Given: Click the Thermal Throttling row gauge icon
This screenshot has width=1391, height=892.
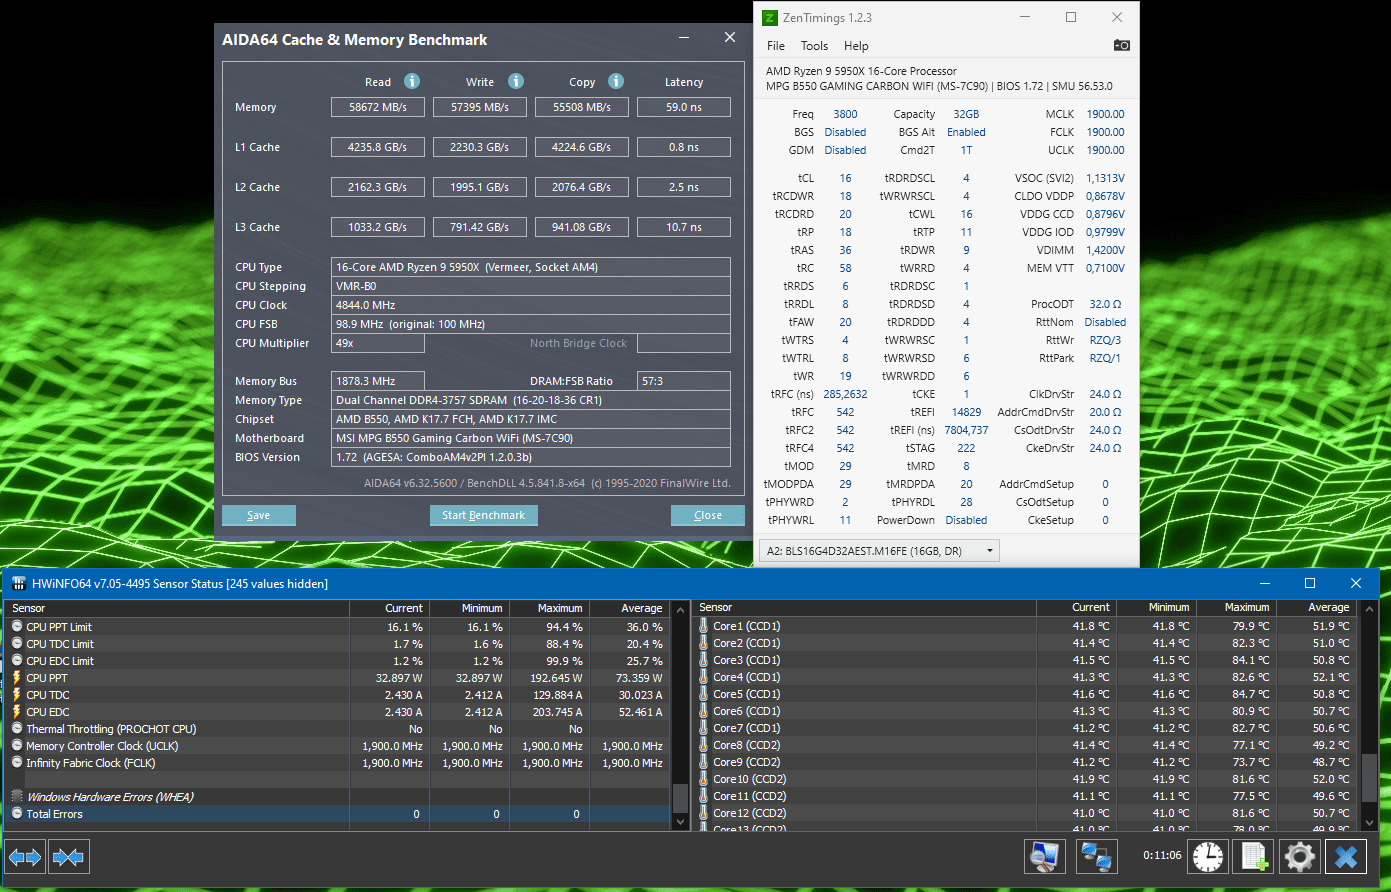Looking at the screenshot, I should point(17,729).
